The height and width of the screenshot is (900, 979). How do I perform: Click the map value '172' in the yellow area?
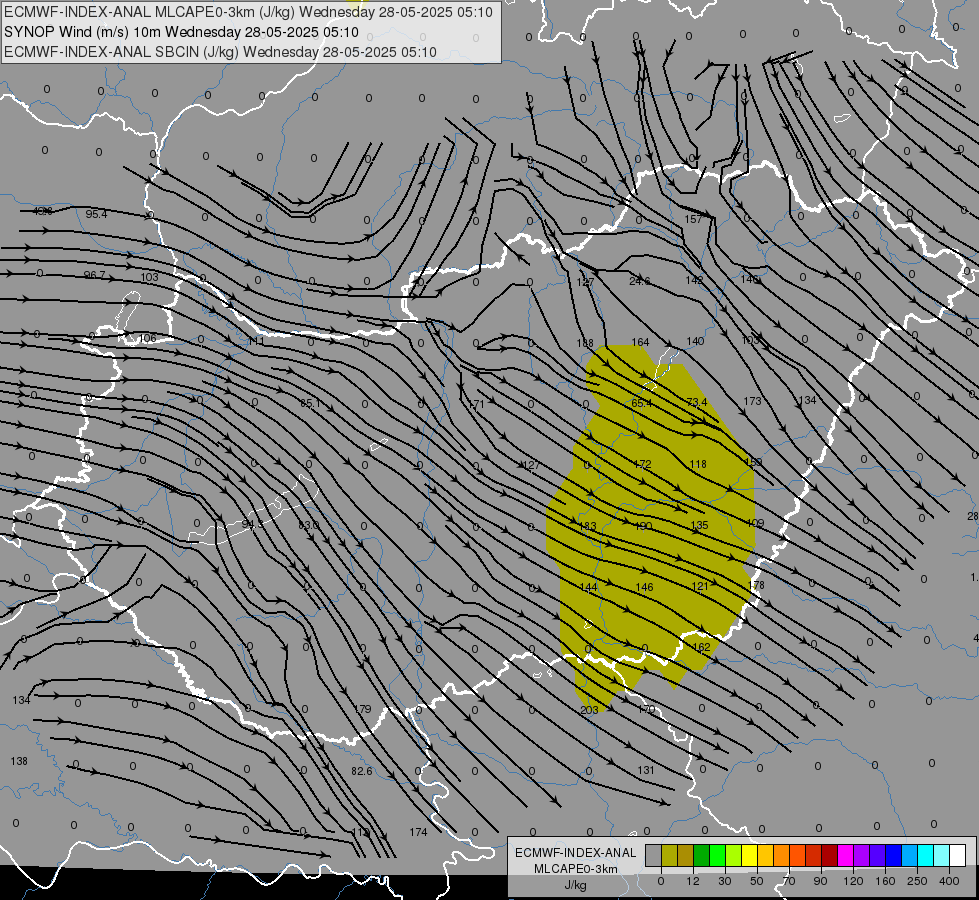(642, 464)
